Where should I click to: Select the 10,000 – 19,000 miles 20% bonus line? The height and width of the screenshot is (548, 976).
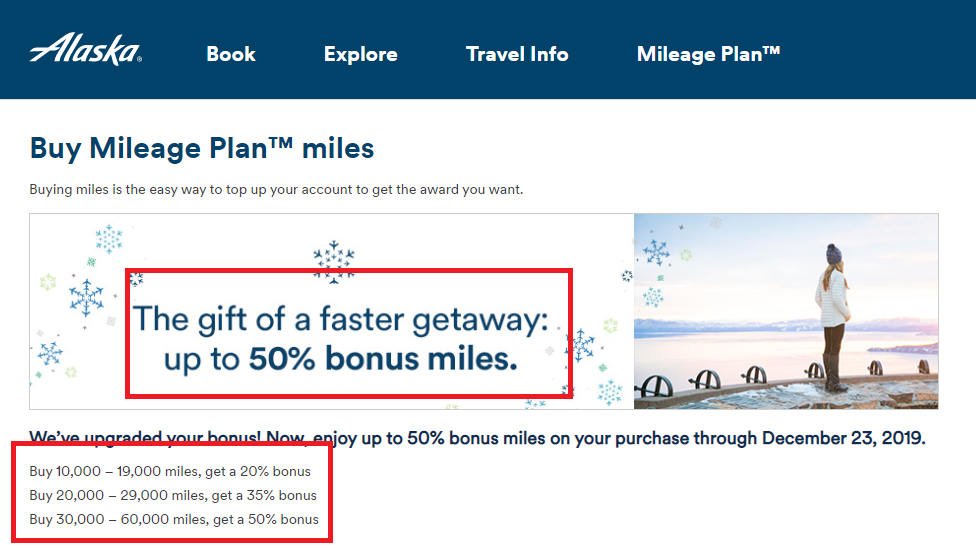click(170, 471)
